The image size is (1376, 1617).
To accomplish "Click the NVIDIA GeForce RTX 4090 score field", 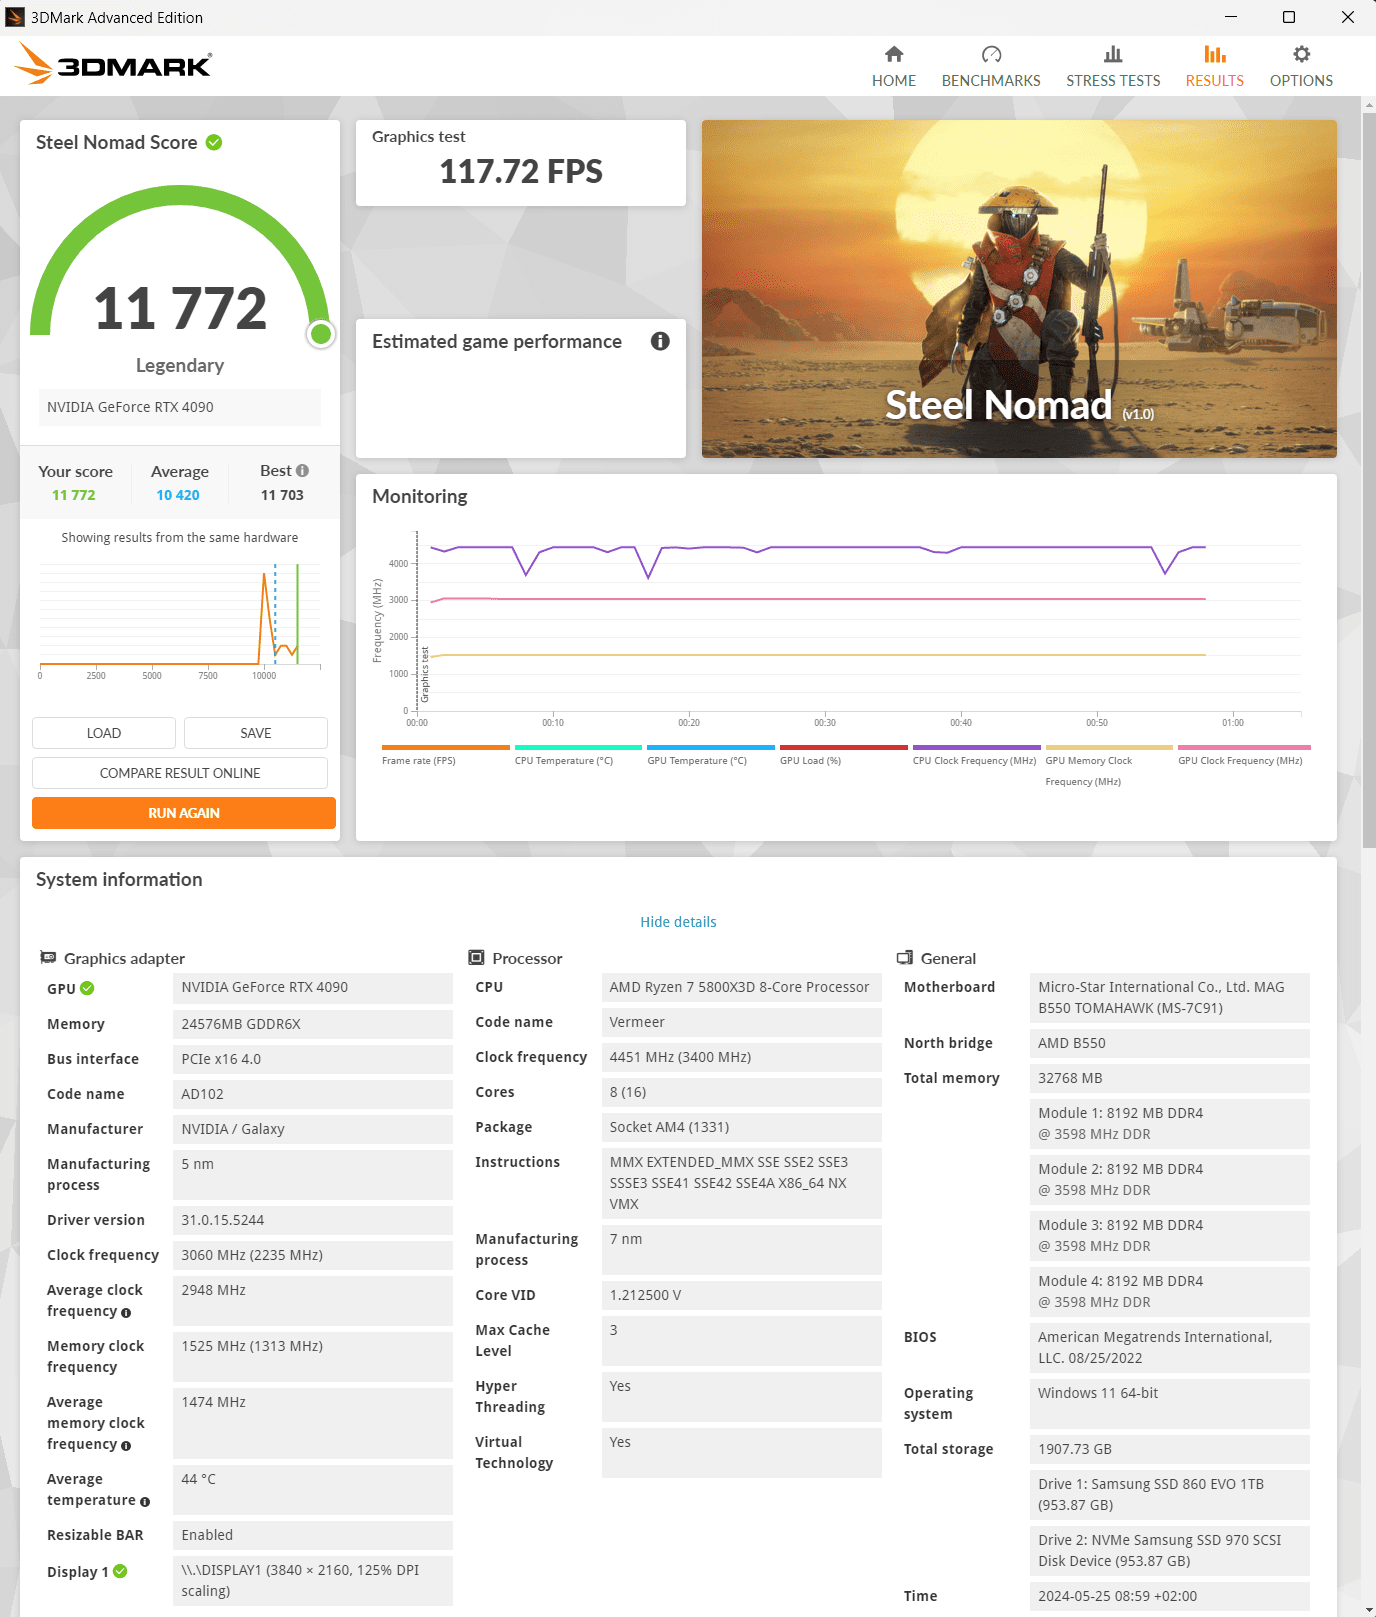I will [x=180, y=407].
